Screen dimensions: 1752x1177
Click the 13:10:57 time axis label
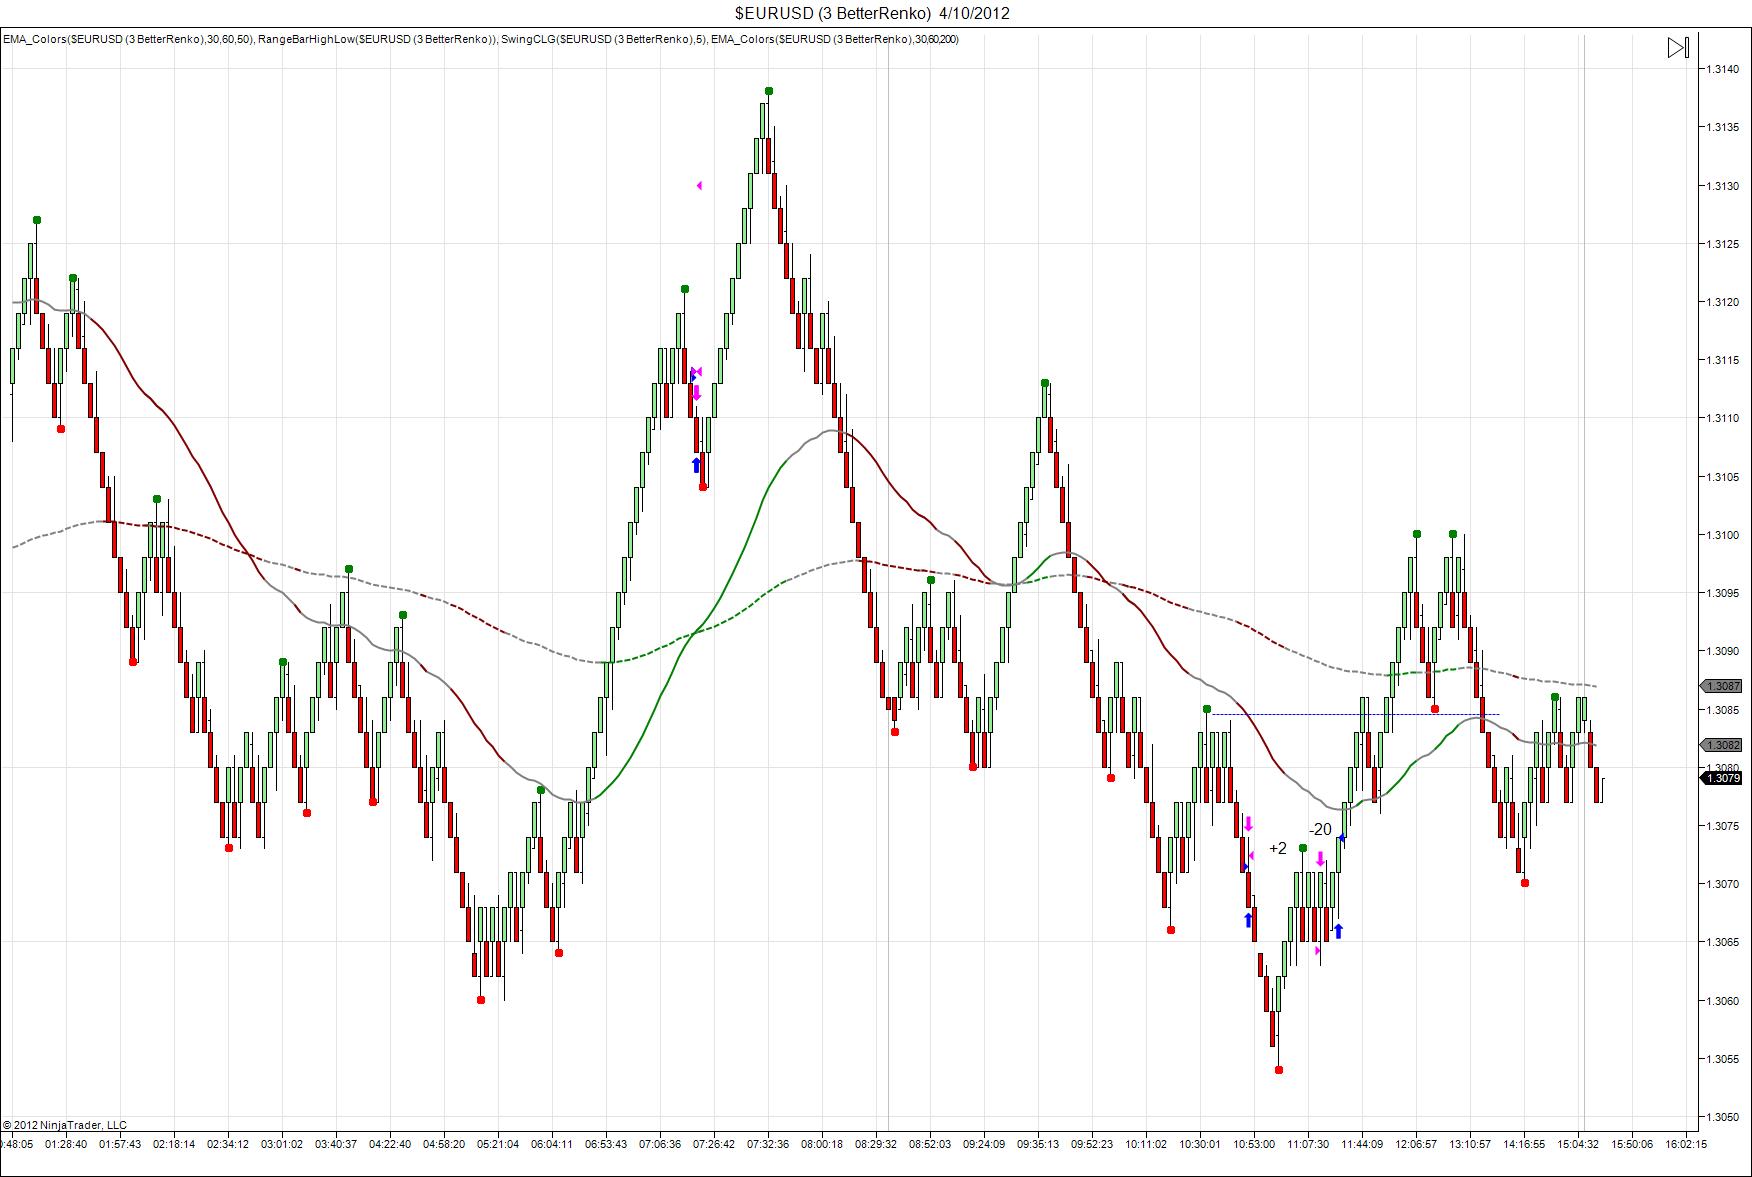click(1470, 1144)
